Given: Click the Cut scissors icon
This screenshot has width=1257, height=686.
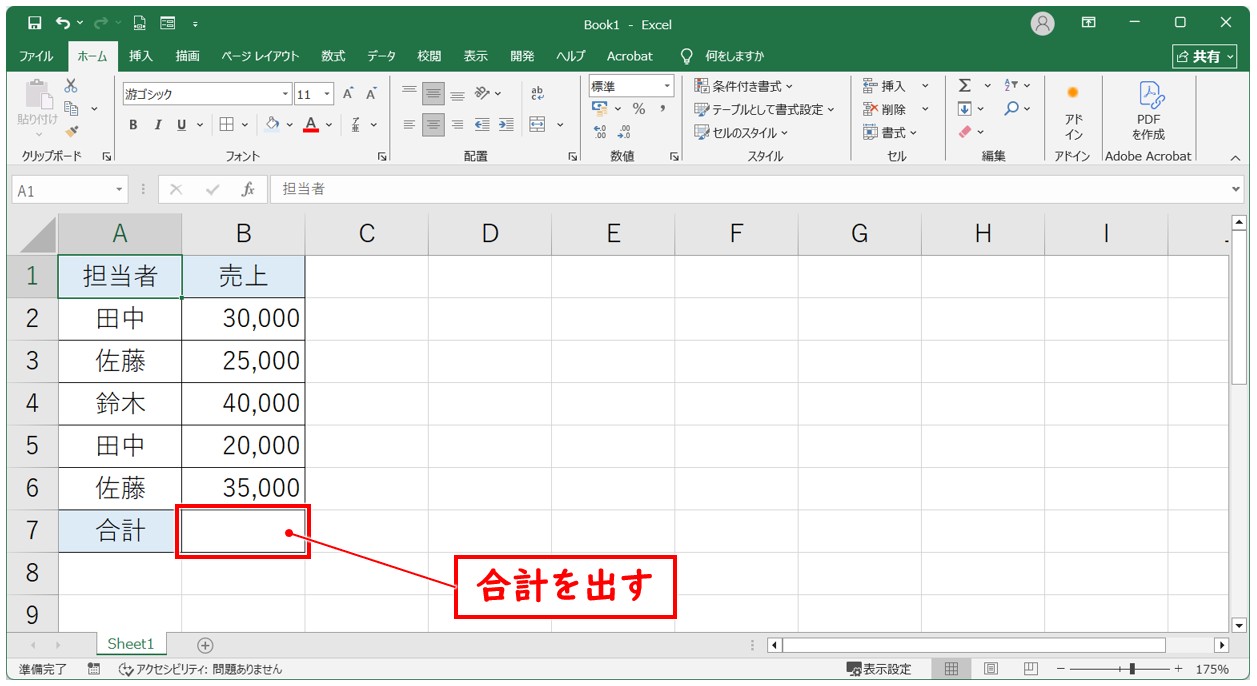Looking at the screenshot, I should [x=71, y=86].
